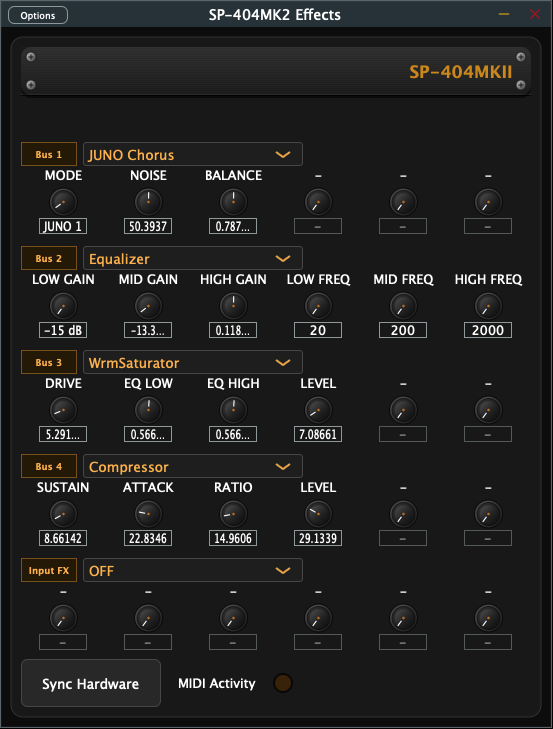Click the HIGH GAIN knob
Screen dimensions: 553x729
pyautogui.click(x=233, y=306)
